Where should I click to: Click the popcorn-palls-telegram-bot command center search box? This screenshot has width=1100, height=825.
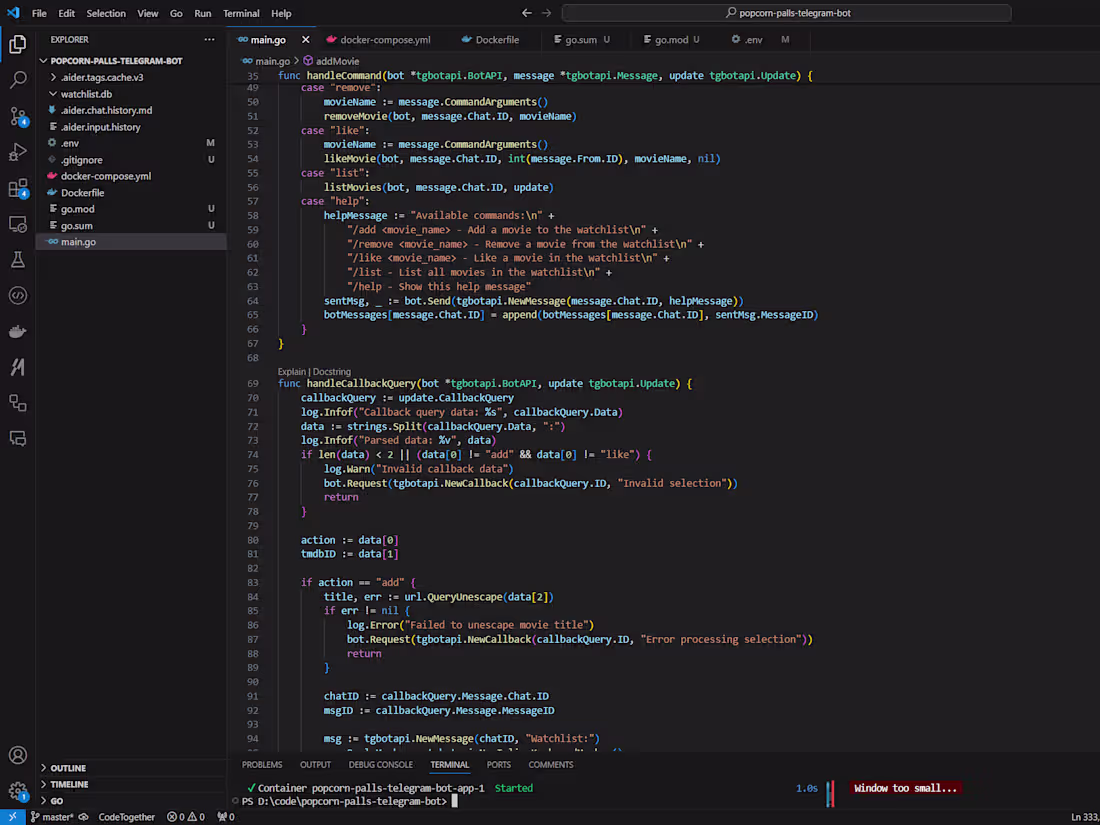coord(786,13)
